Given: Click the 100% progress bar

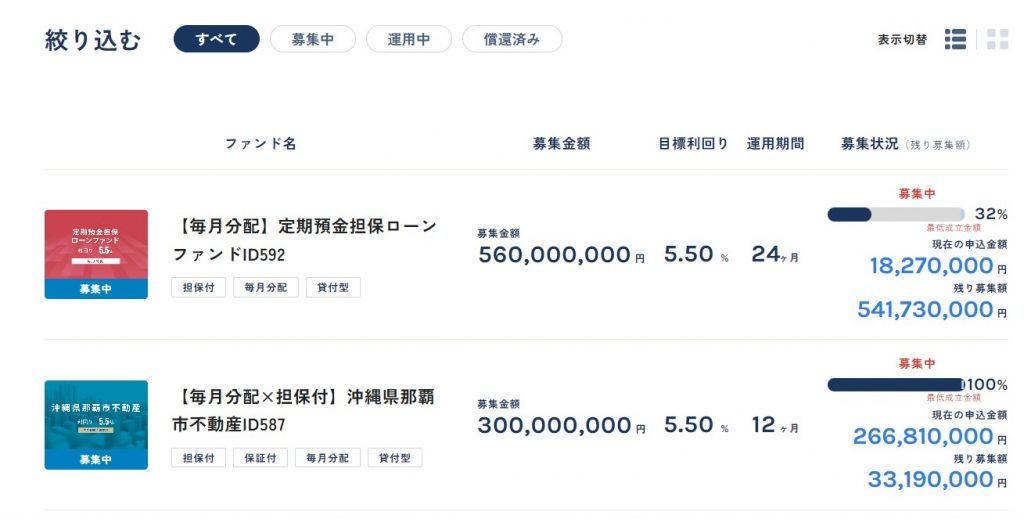Looking at the screenshot, I should tap(895, 385).
